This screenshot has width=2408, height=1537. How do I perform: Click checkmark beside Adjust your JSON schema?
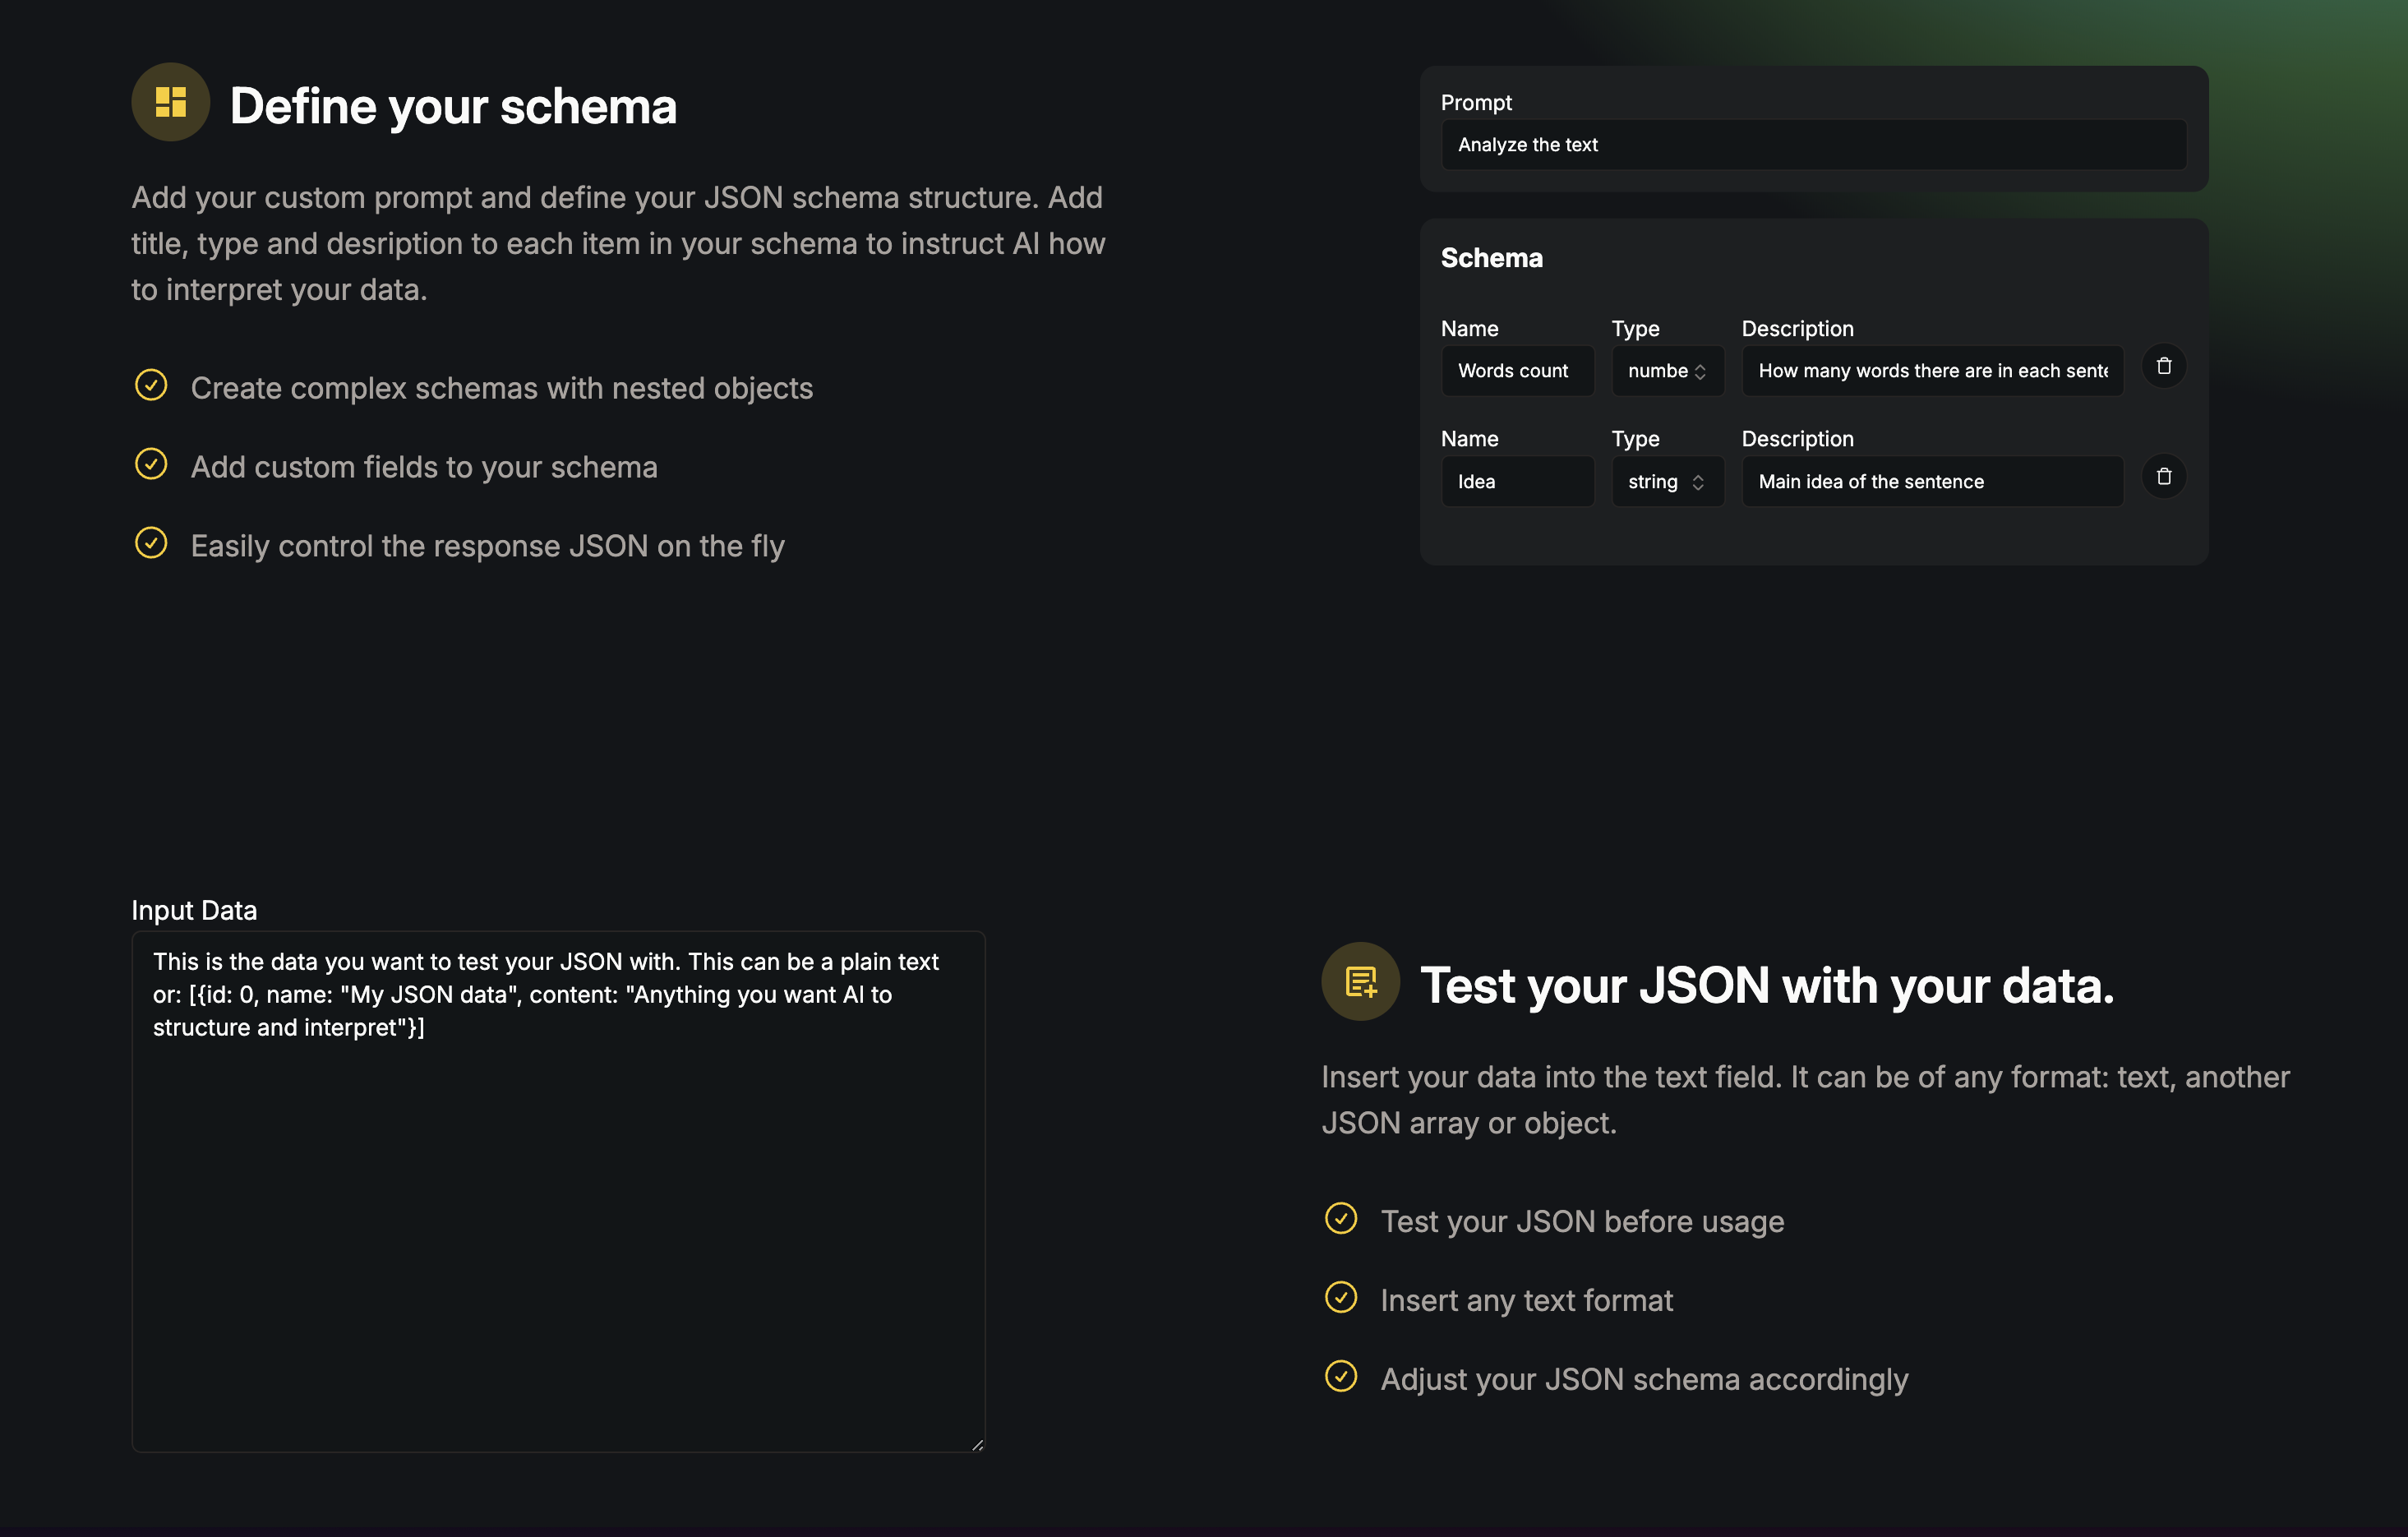[1340, 1376]
